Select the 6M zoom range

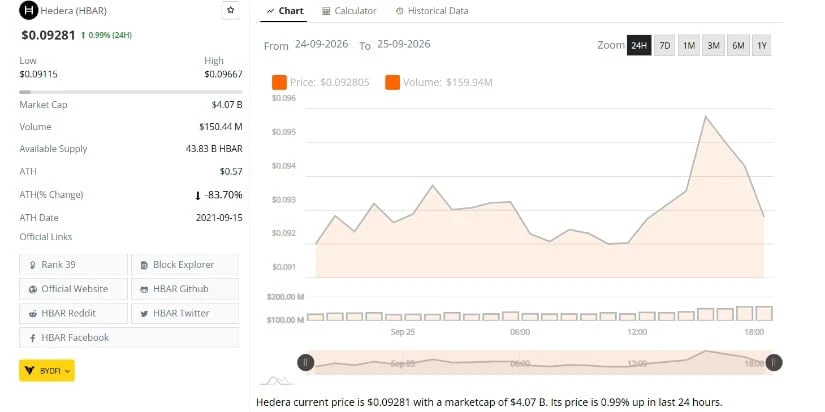pos(738,46)
